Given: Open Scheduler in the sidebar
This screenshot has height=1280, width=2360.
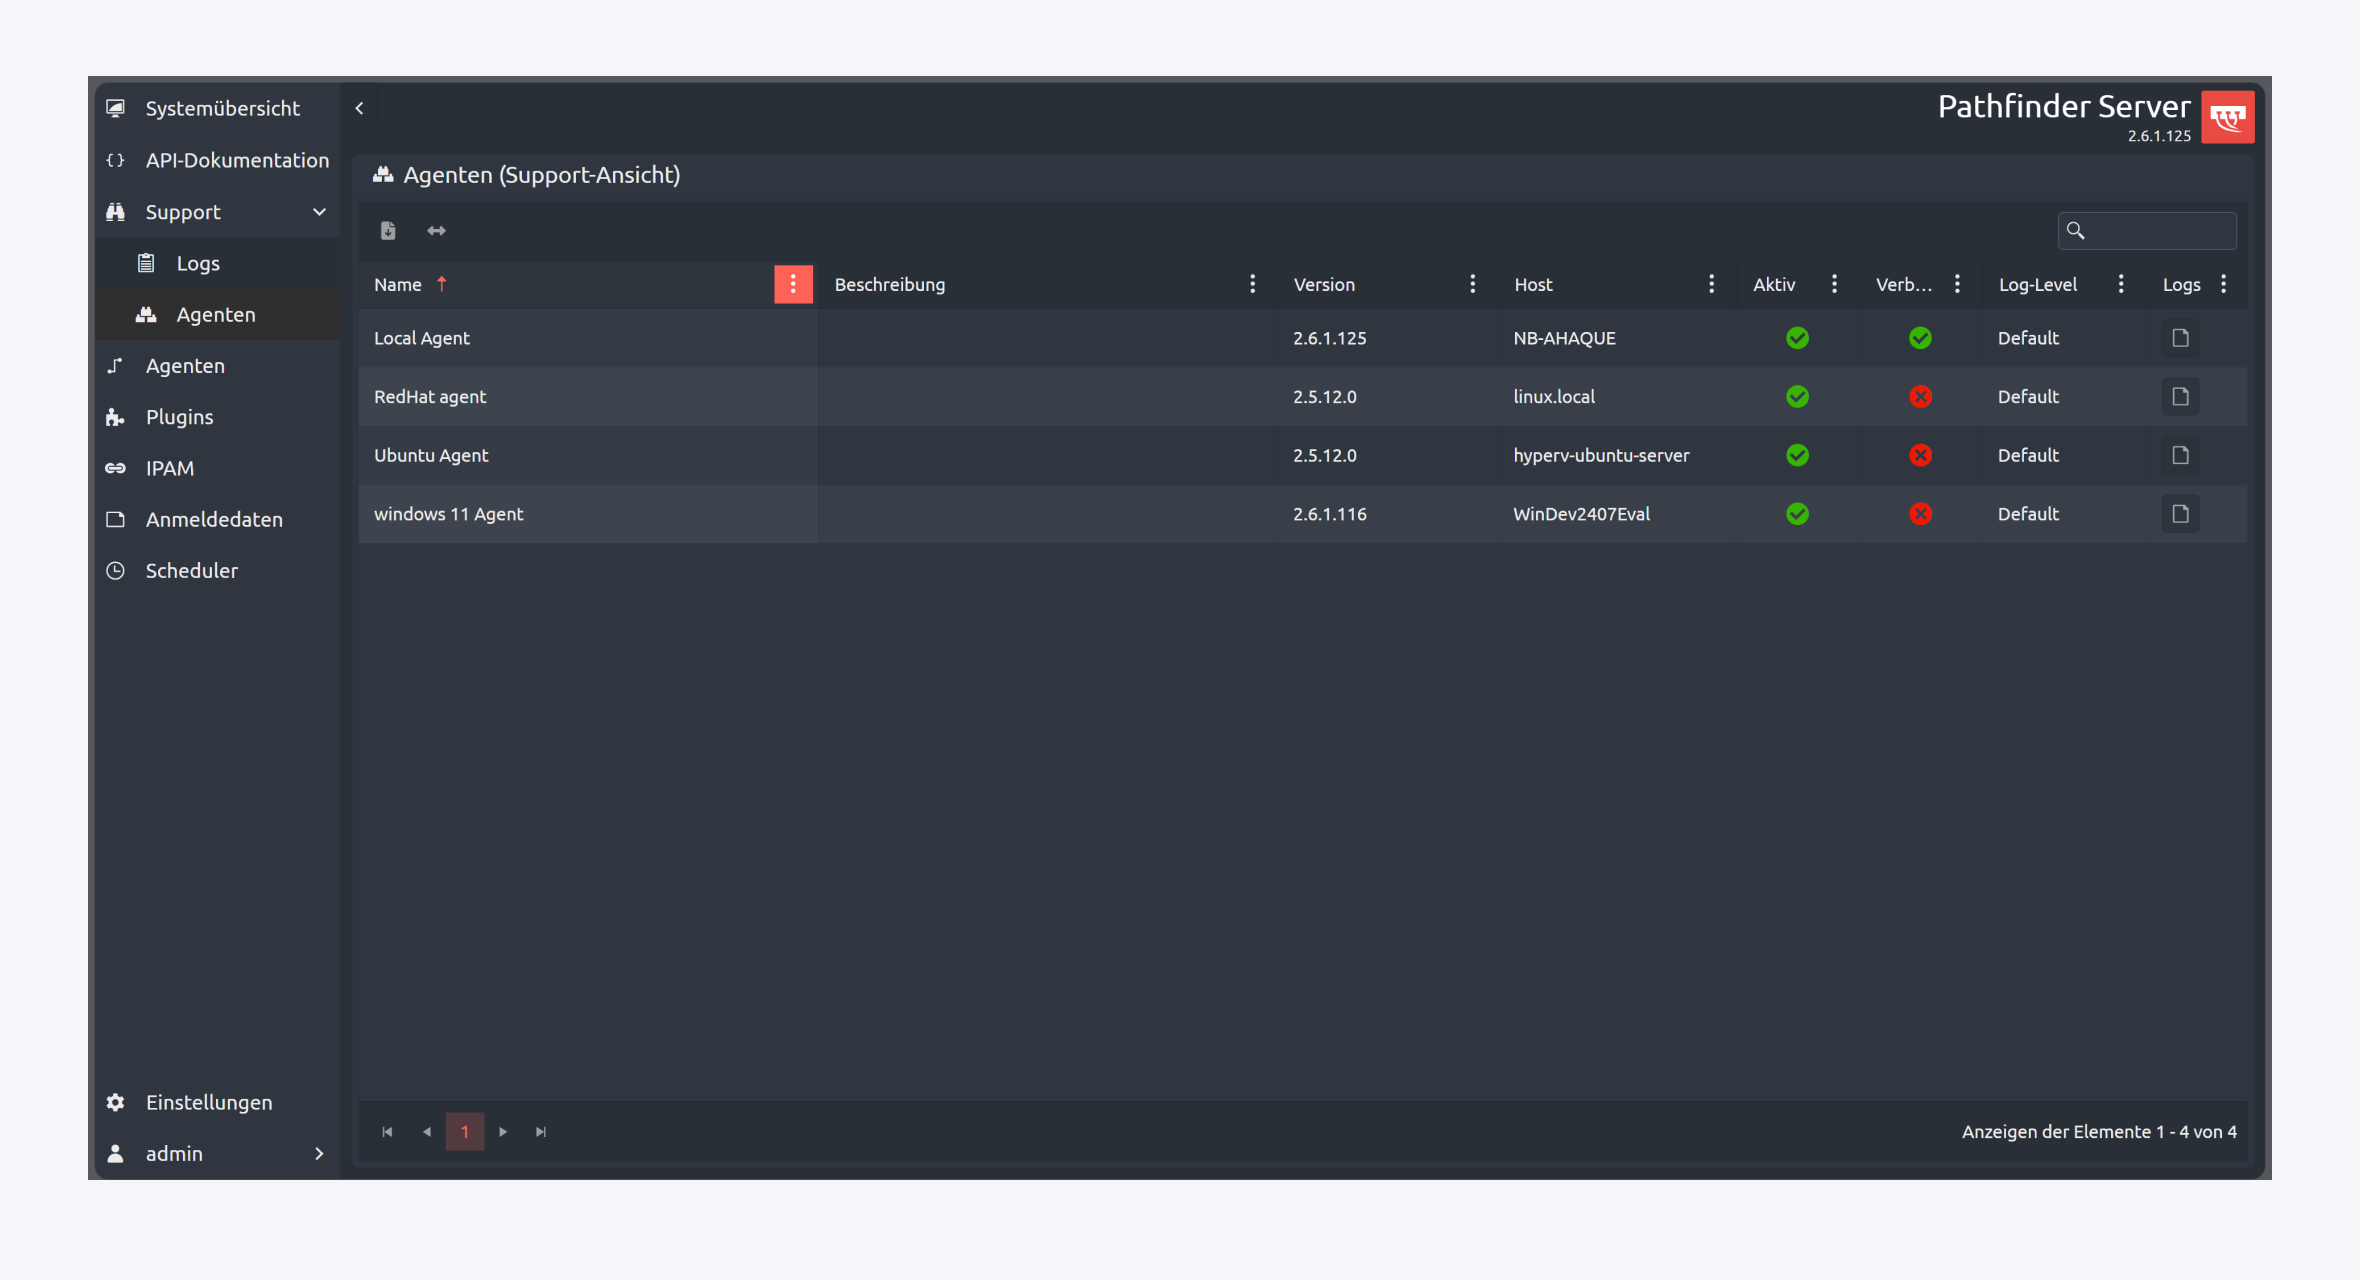Looking at the screenshot, I should pos(191,571).
